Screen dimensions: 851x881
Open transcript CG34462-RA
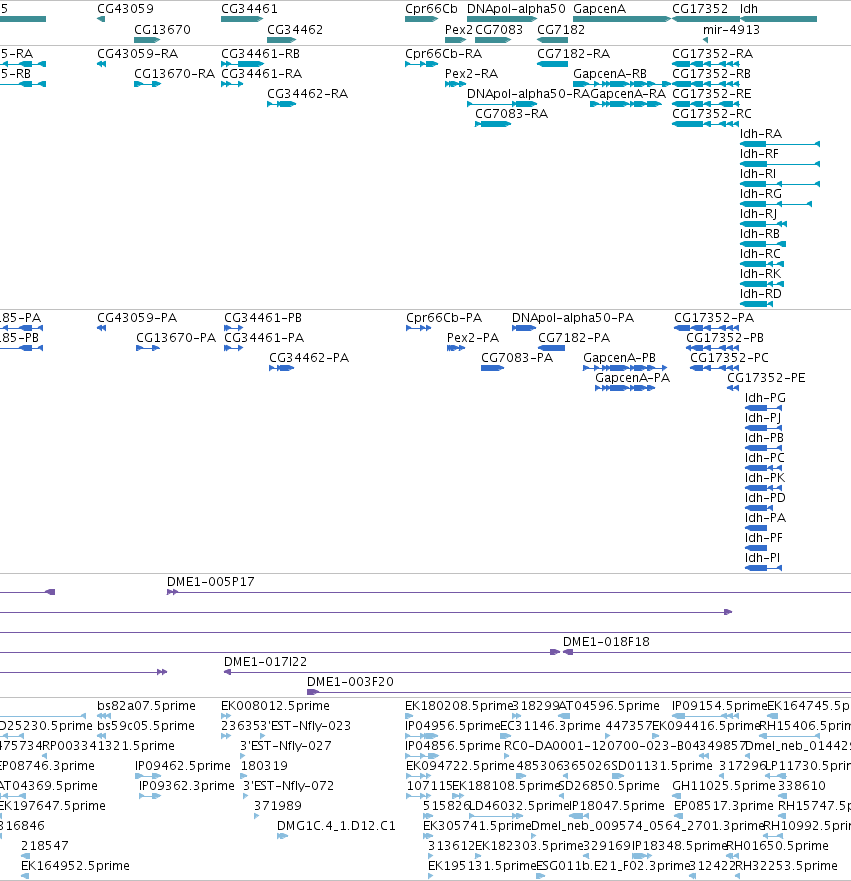[307, 94]
